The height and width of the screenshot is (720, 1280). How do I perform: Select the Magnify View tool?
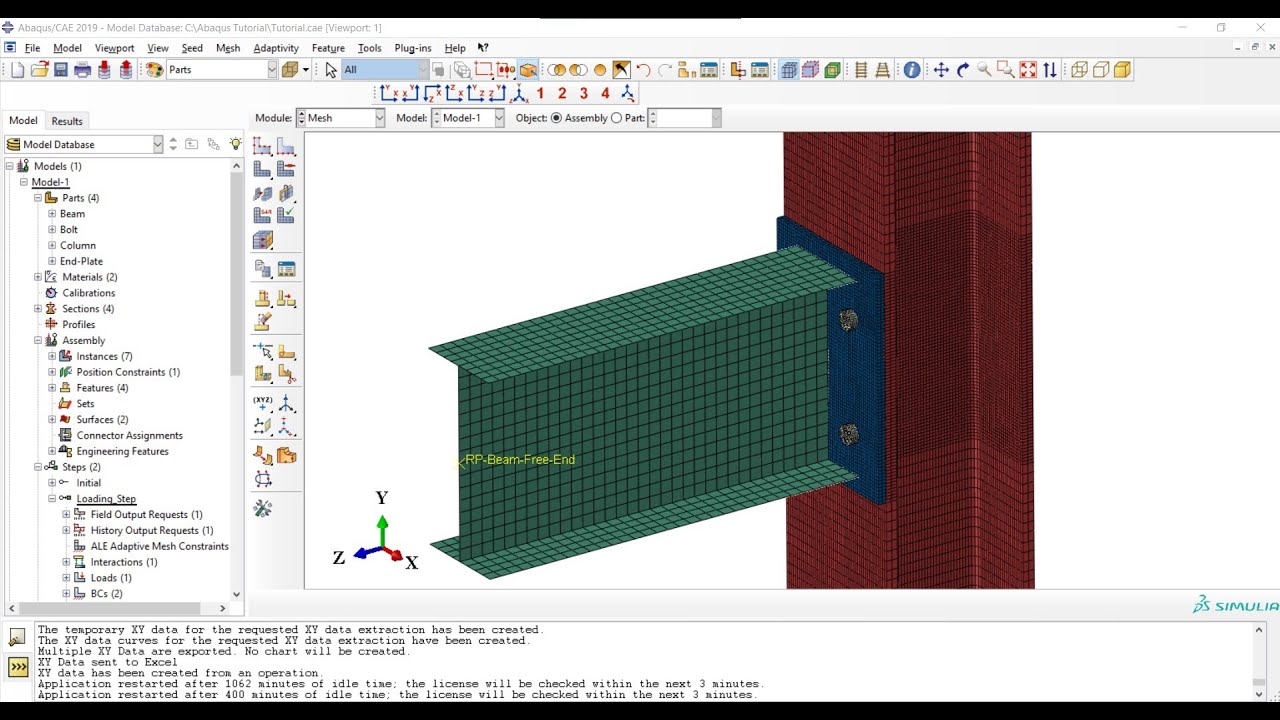[984, 70]
